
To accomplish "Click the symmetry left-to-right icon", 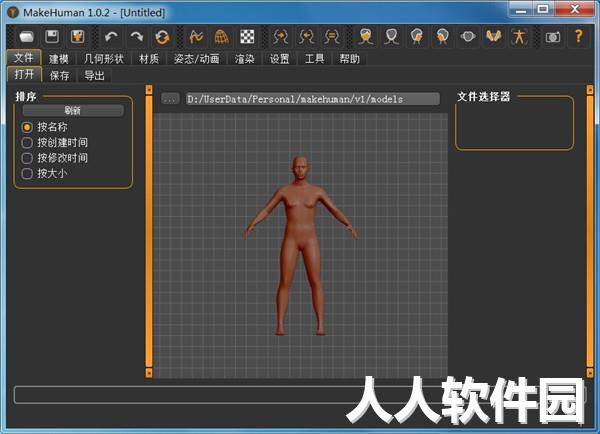I will (x=306, y=37).
